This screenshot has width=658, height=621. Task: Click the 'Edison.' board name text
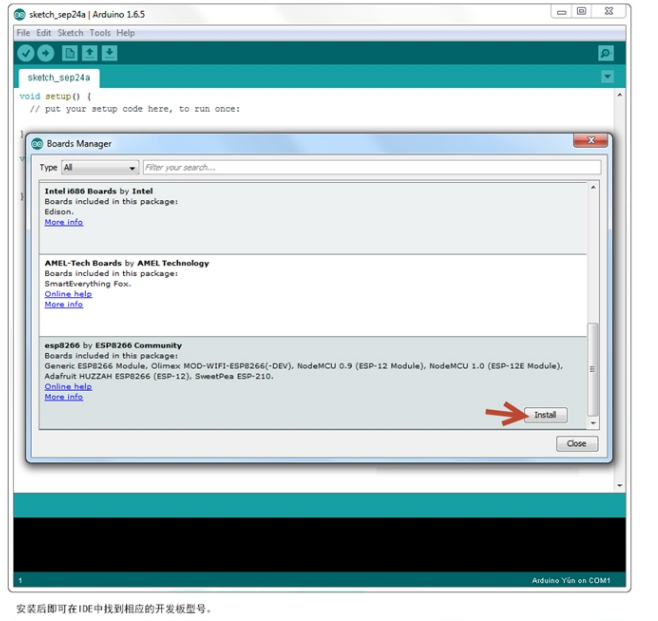[59, 212]
